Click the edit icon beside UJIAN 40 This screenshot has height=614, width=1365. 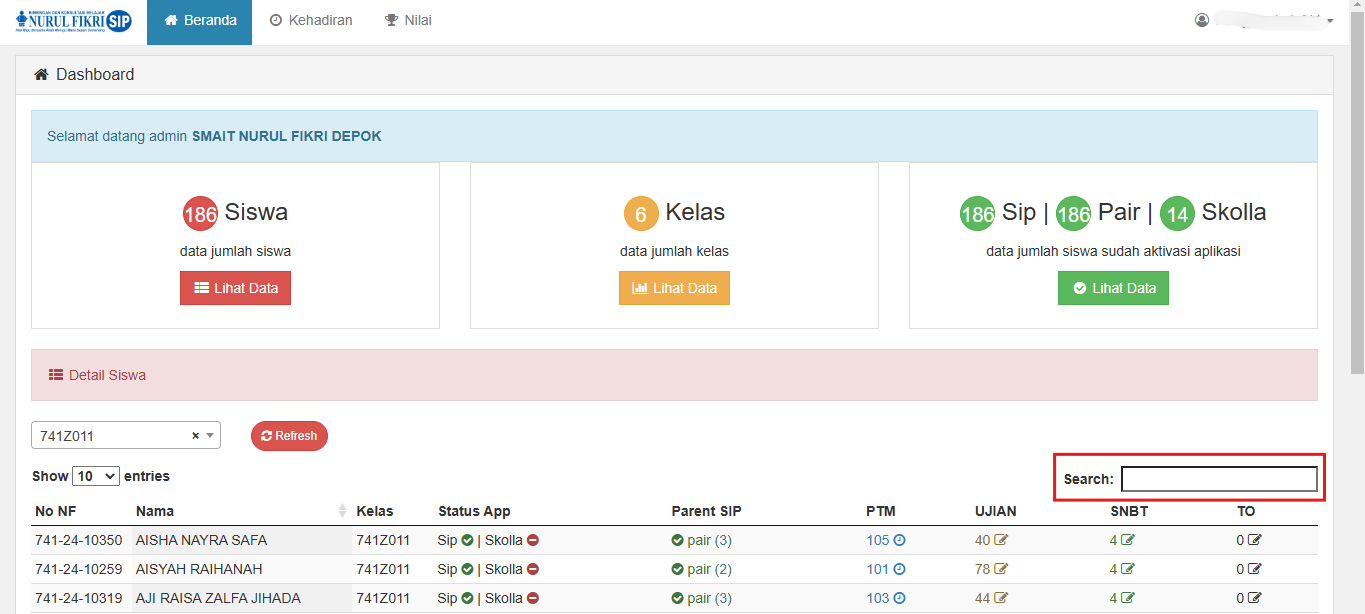1001,541
